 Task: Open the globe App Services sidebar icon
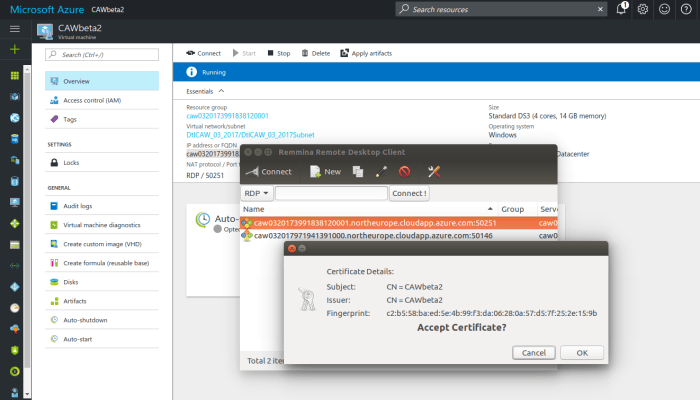15,118
